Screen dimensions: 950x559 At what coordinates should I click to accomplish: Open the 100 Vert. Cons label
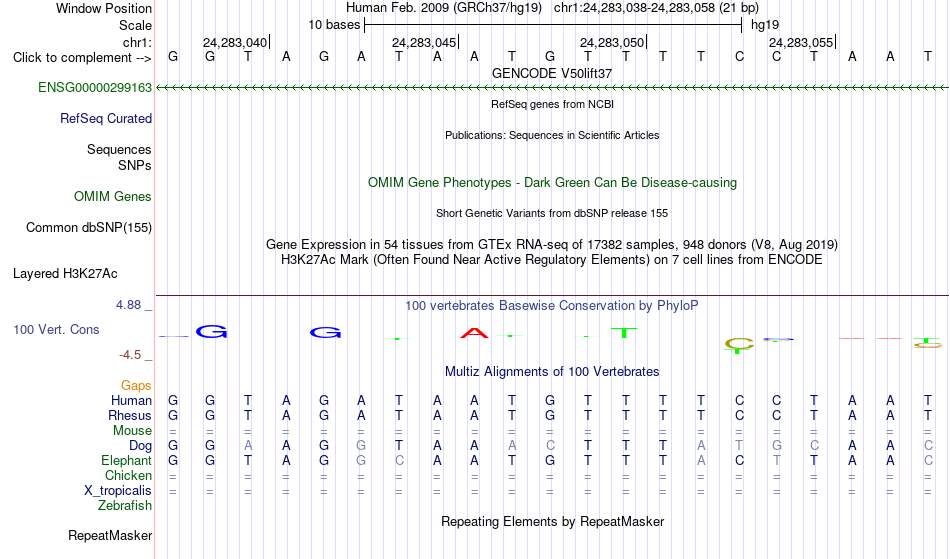tap(56, 329)
